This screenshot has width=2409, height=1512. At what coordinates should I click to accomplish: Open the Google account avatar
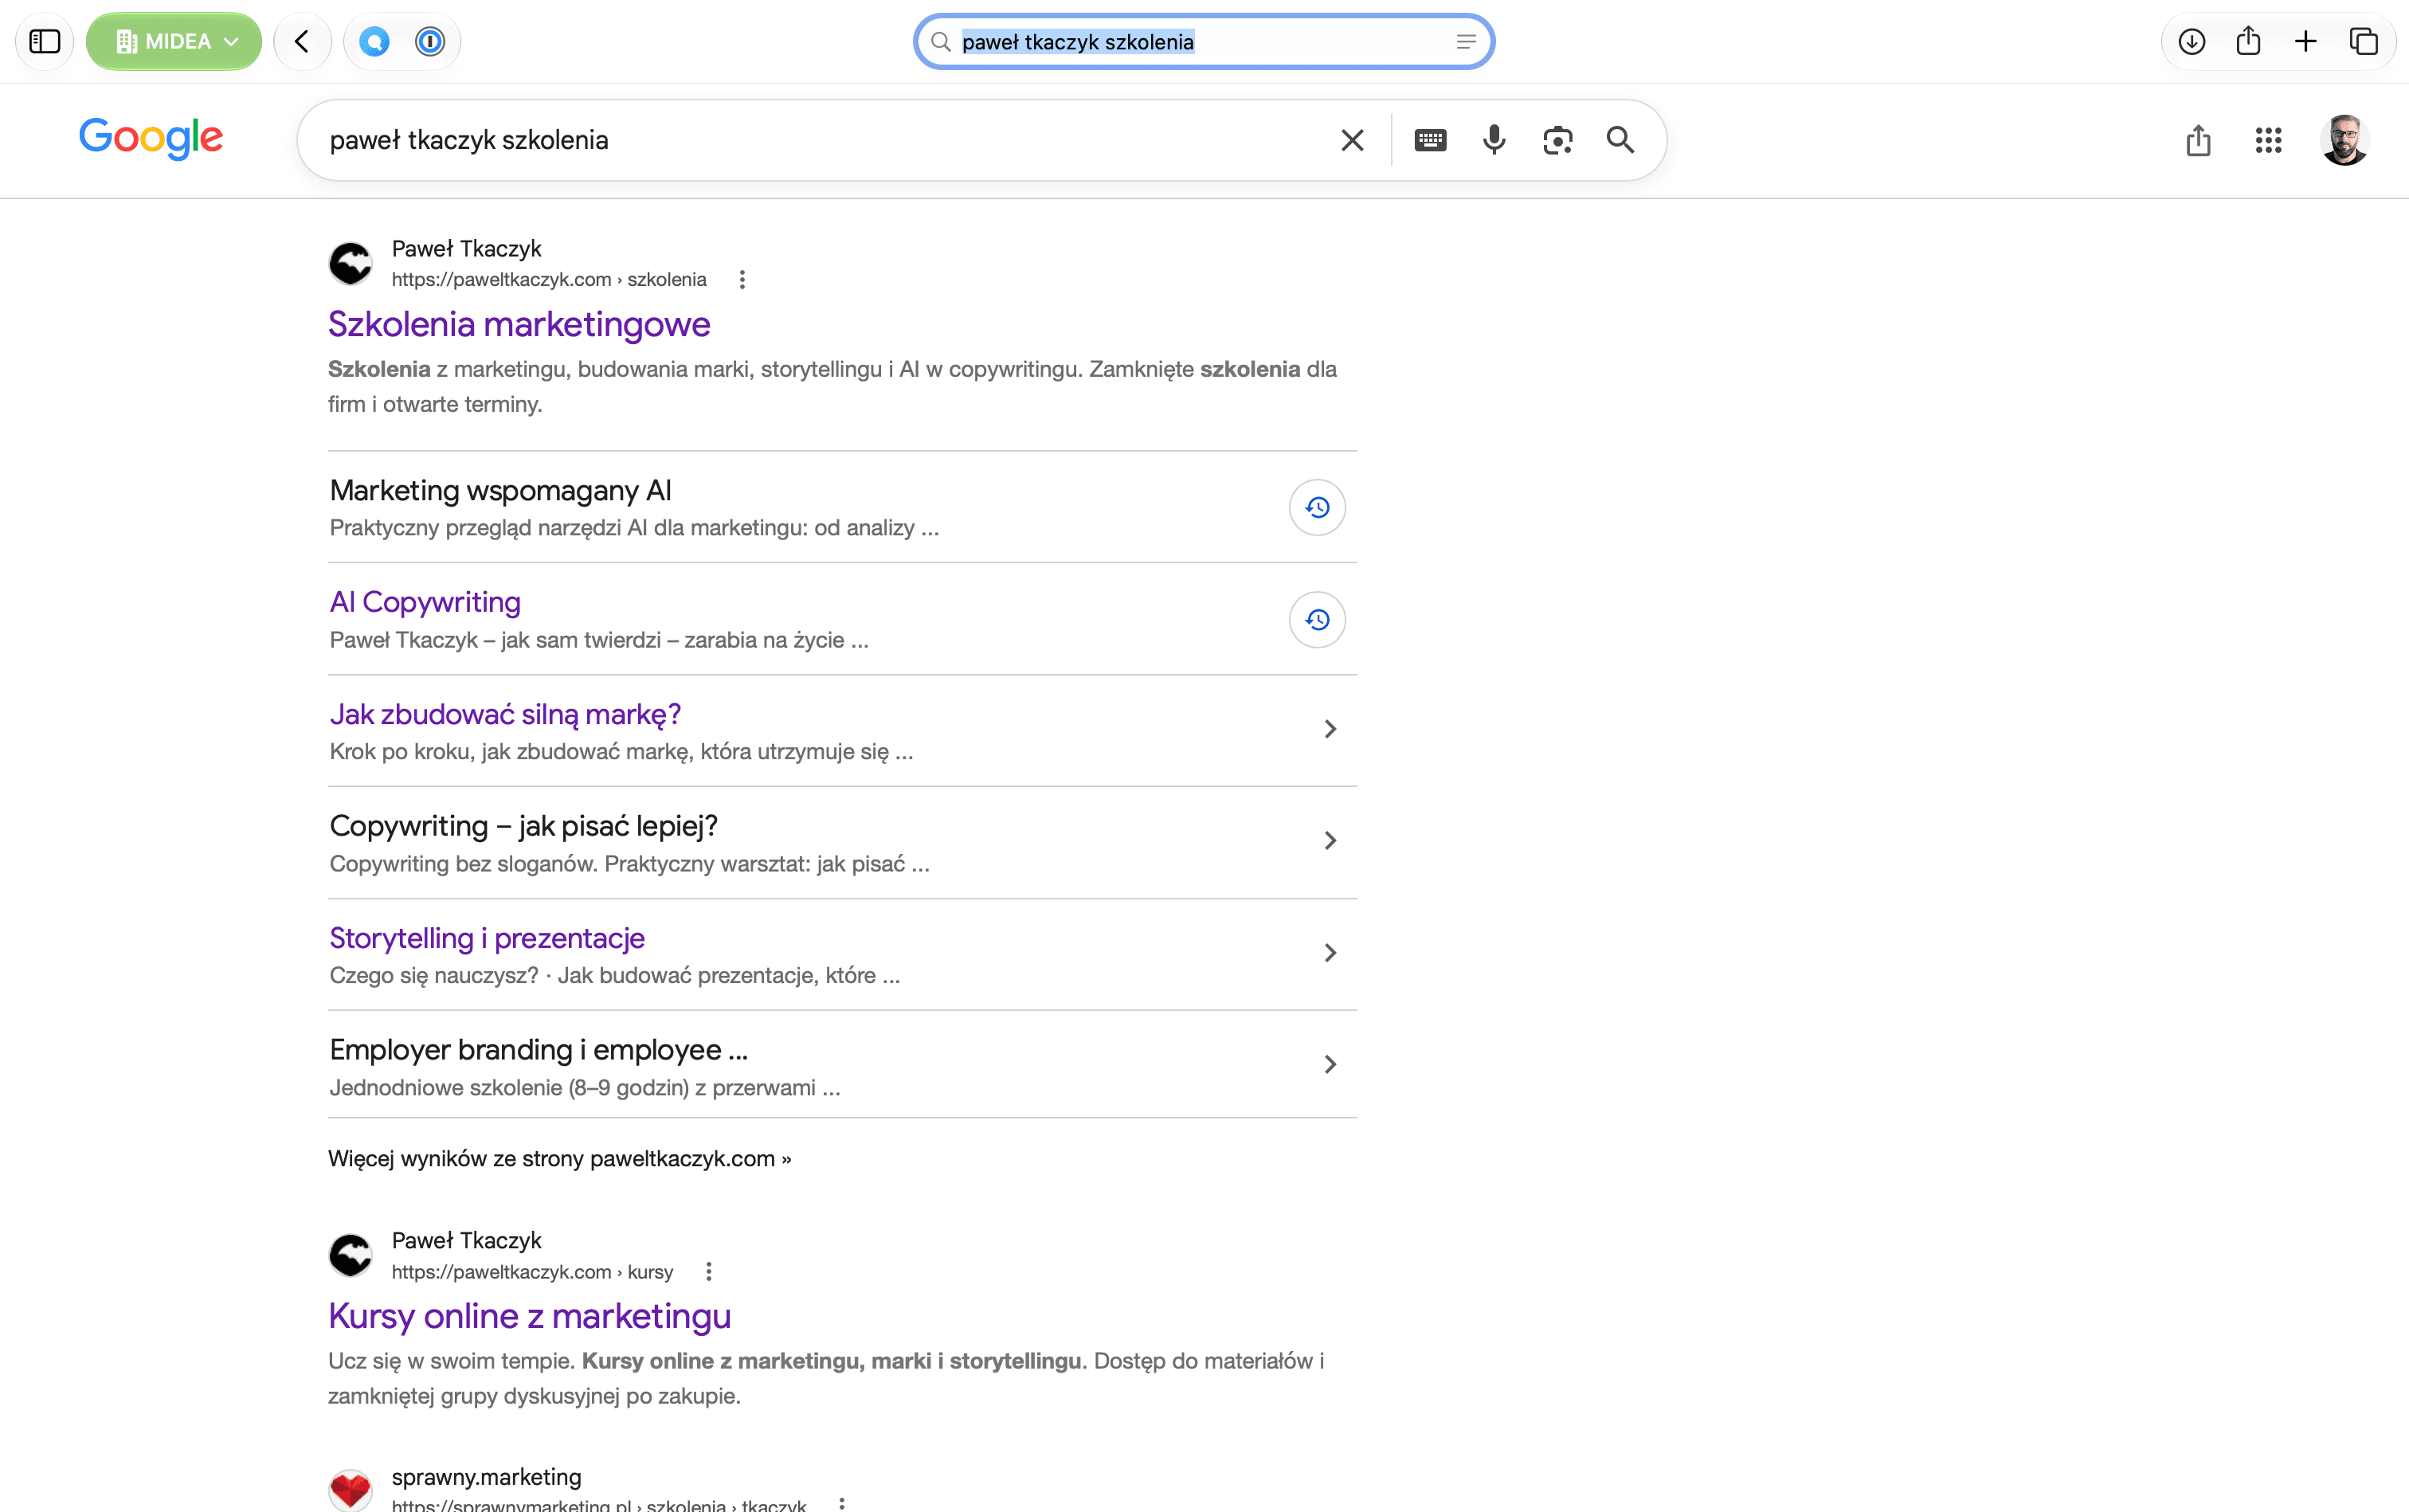(x=2344, y=140)
